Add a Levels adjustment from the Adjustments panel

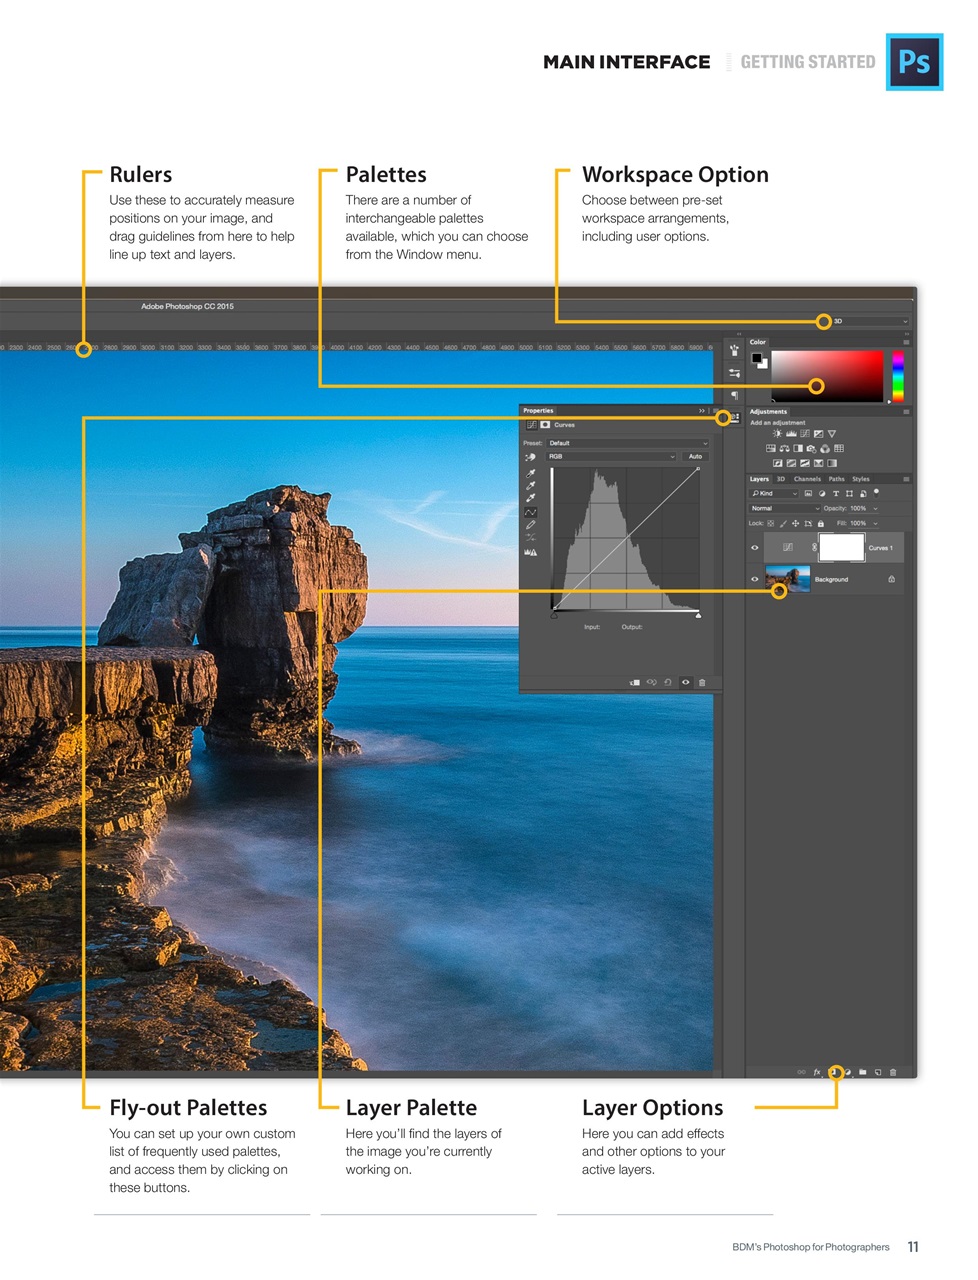(x=791, y=433)
